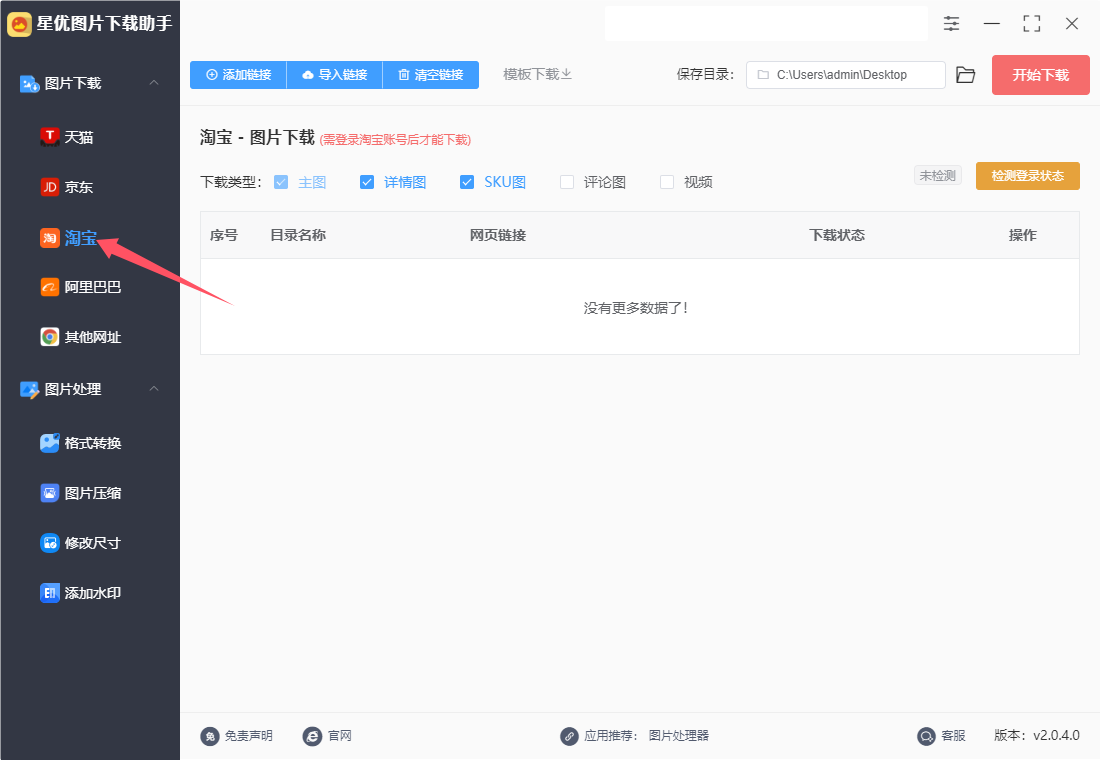Click the app logo icon in title bar
Screen dimensions: 1100x760
tap(20, 24)
